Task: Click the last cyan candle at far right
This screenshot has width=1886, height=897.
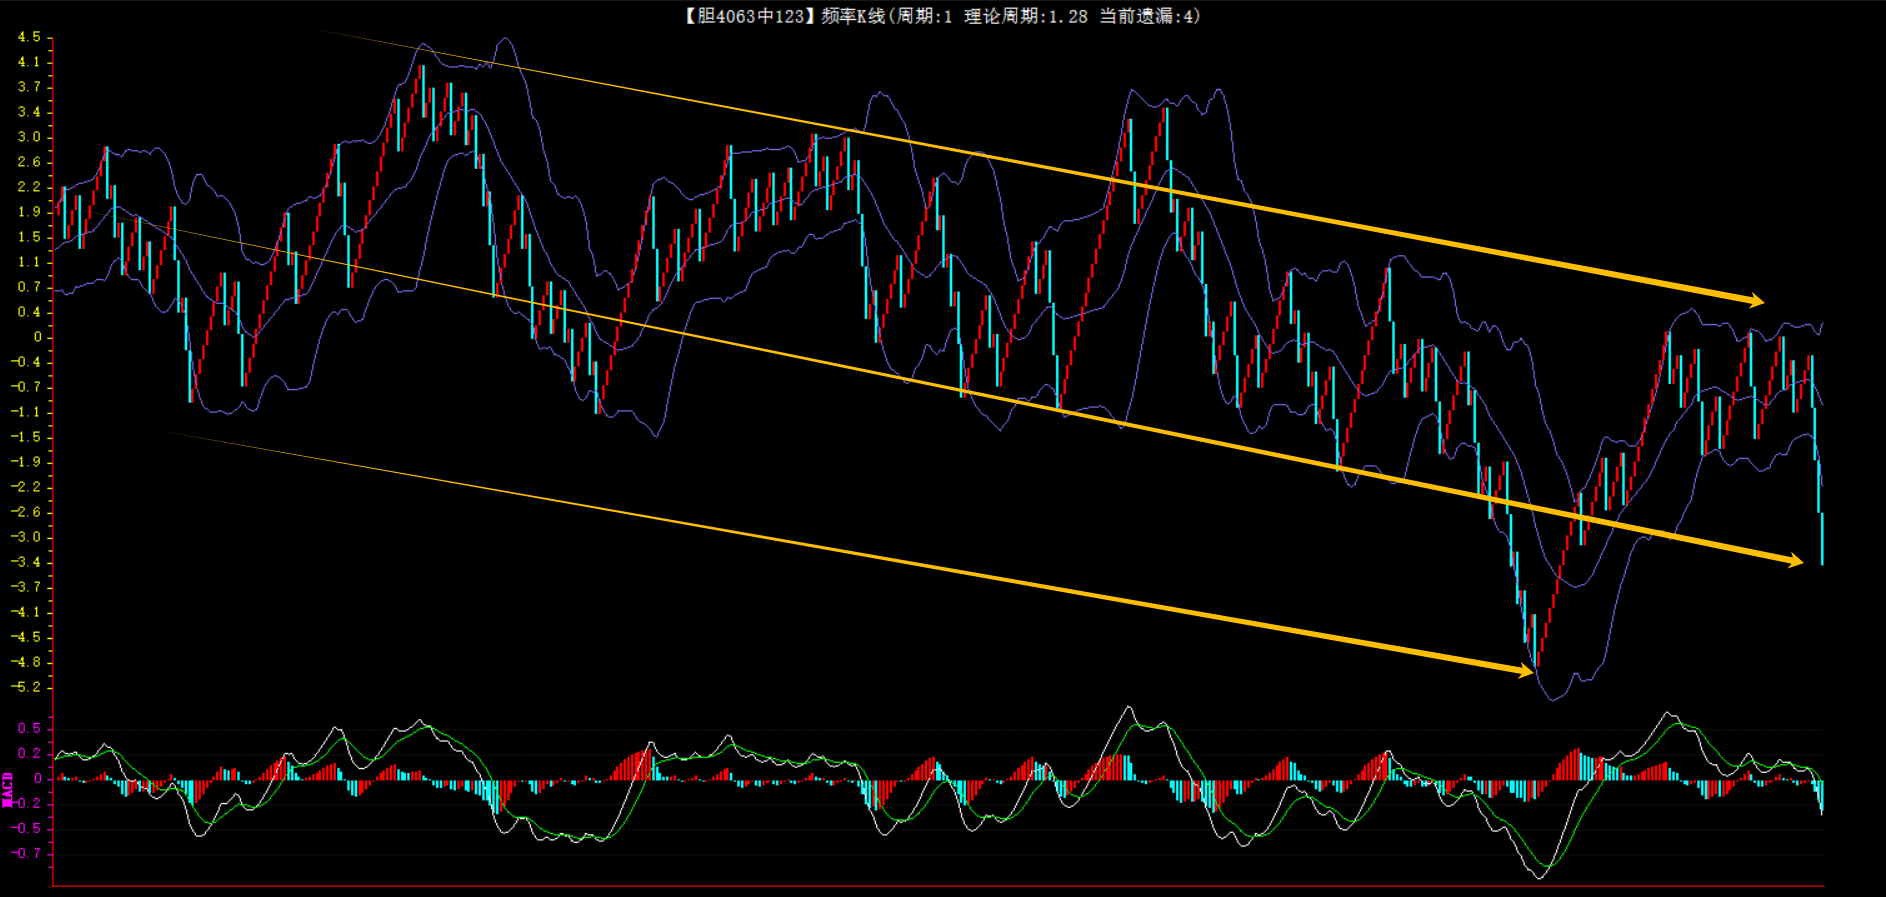Action: click(1822, 538)
